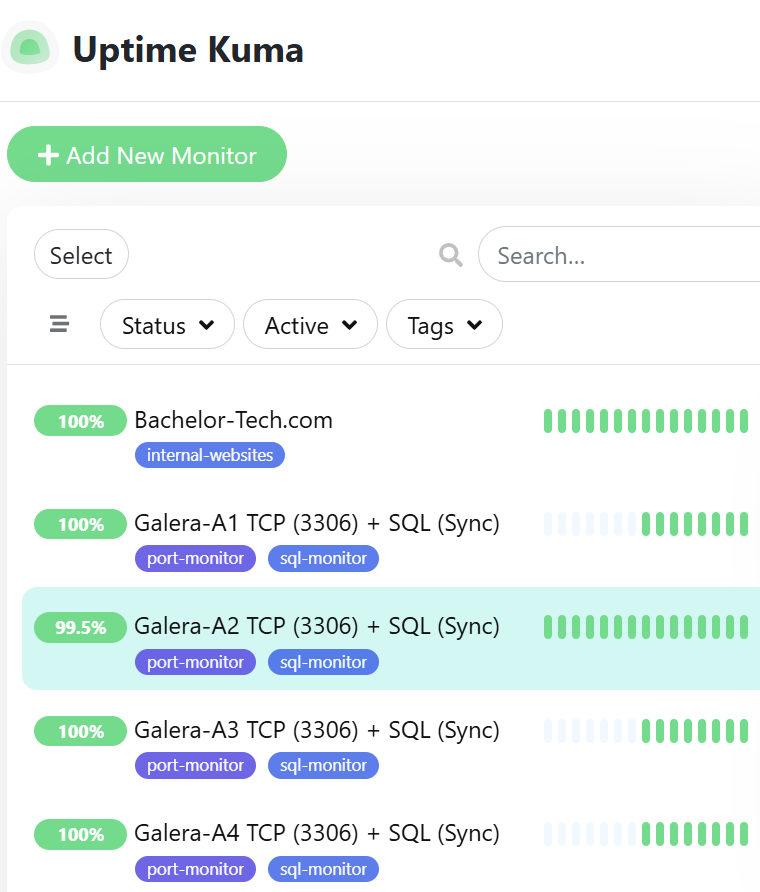The width and height of the screenshot is (760, 892).
Task: Click the Uptime Kuma title text
Action: coord(188,49)
